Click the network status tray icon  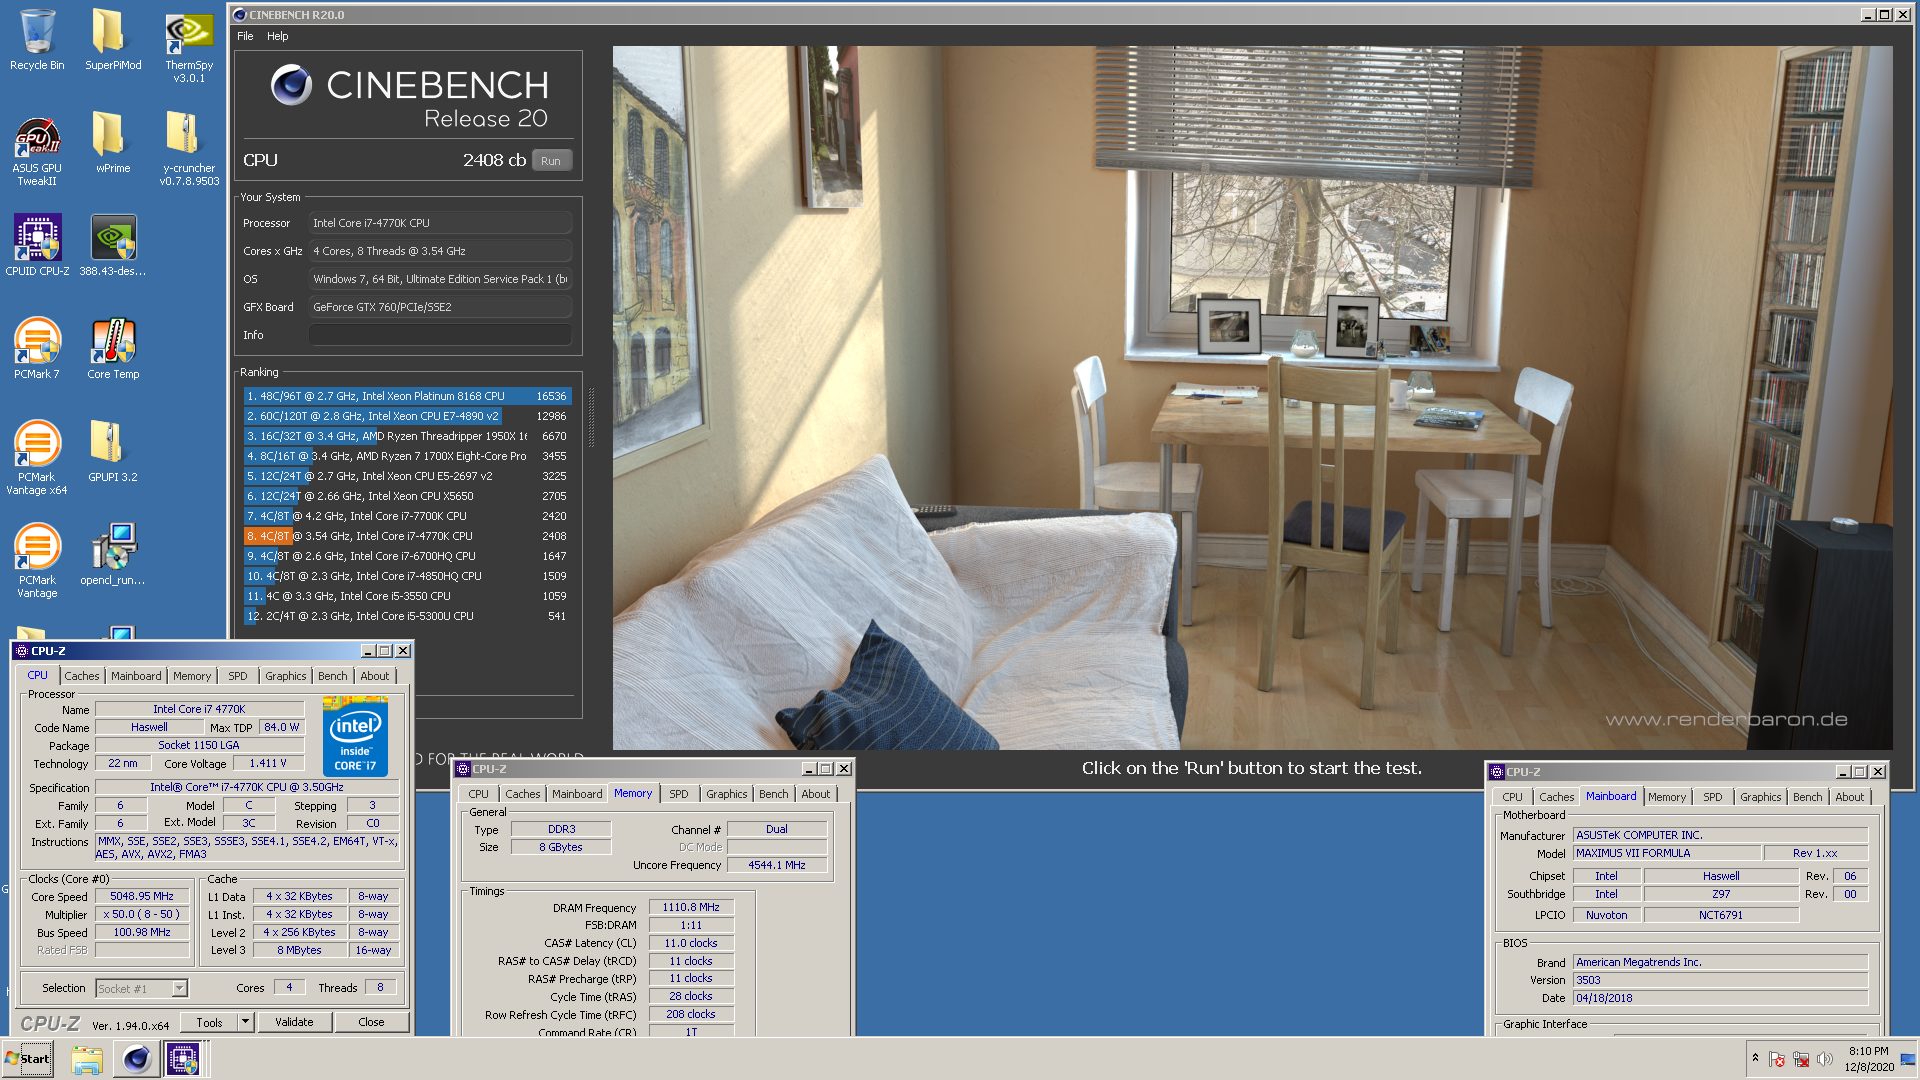[x=1801, y=1059]
